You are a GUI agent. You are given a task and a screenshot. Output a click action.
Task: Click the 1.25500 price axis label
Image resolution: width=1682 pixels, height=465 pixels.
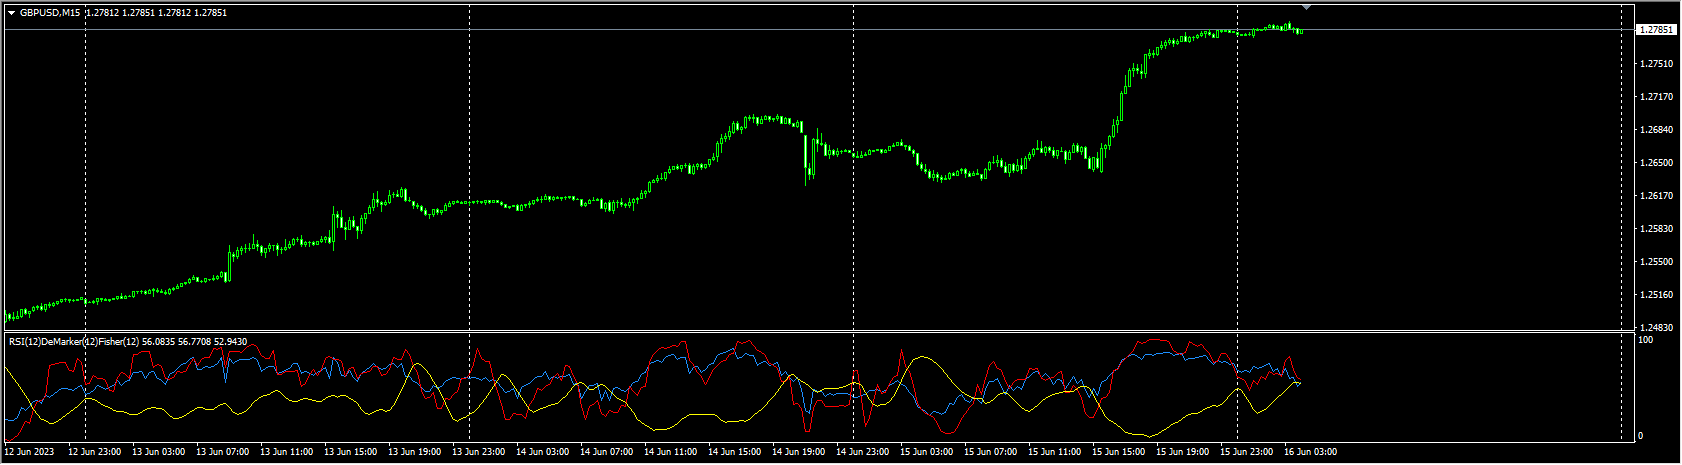click(x=1655, y=262)
